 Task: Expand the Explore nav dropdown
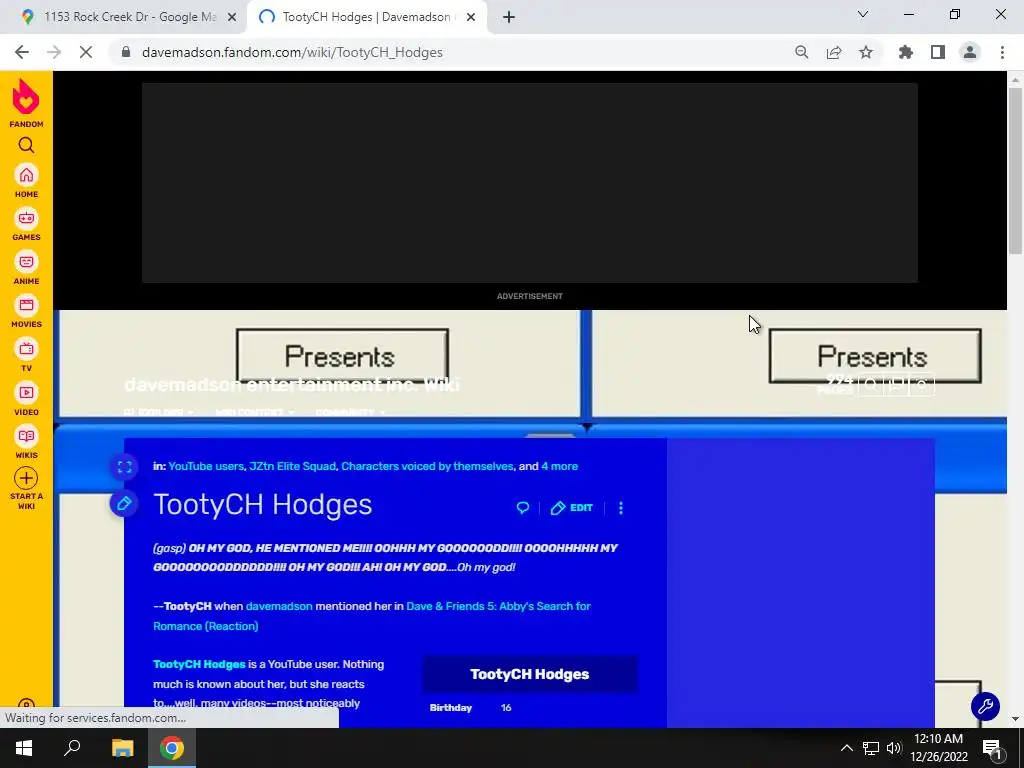click(x=159, y=412)
